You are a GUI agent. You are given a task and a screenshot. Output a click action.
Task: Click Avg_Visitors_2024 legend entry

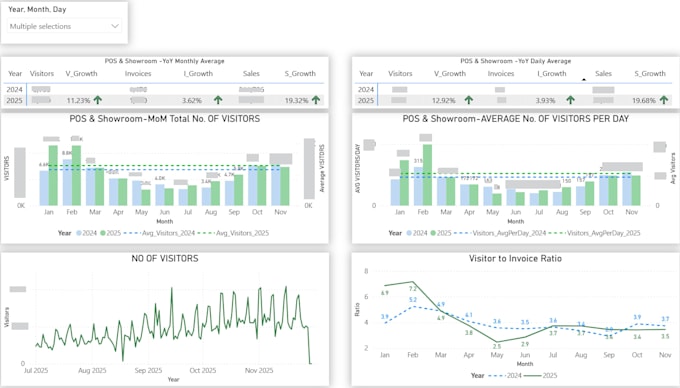[159, 233]
